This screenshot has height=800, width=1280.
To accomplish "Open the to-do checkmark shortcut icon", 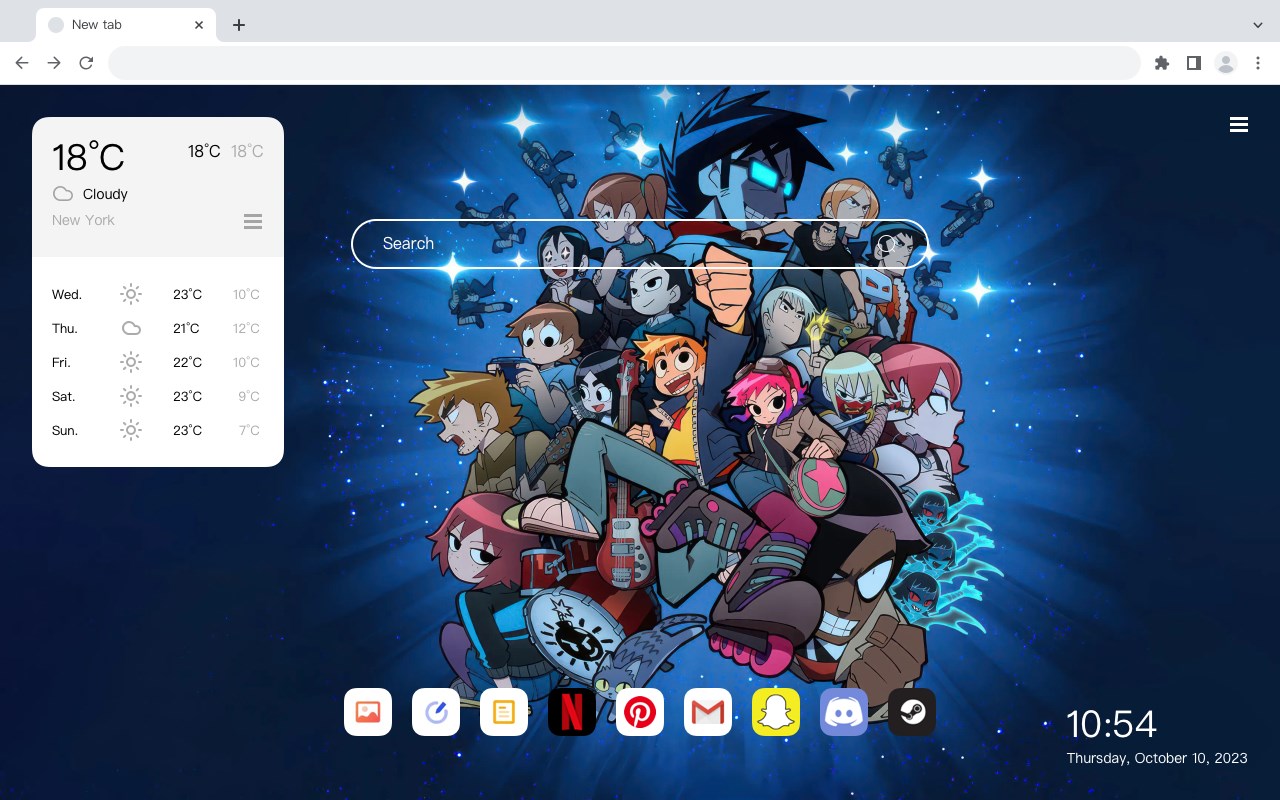I will point(436,712).
